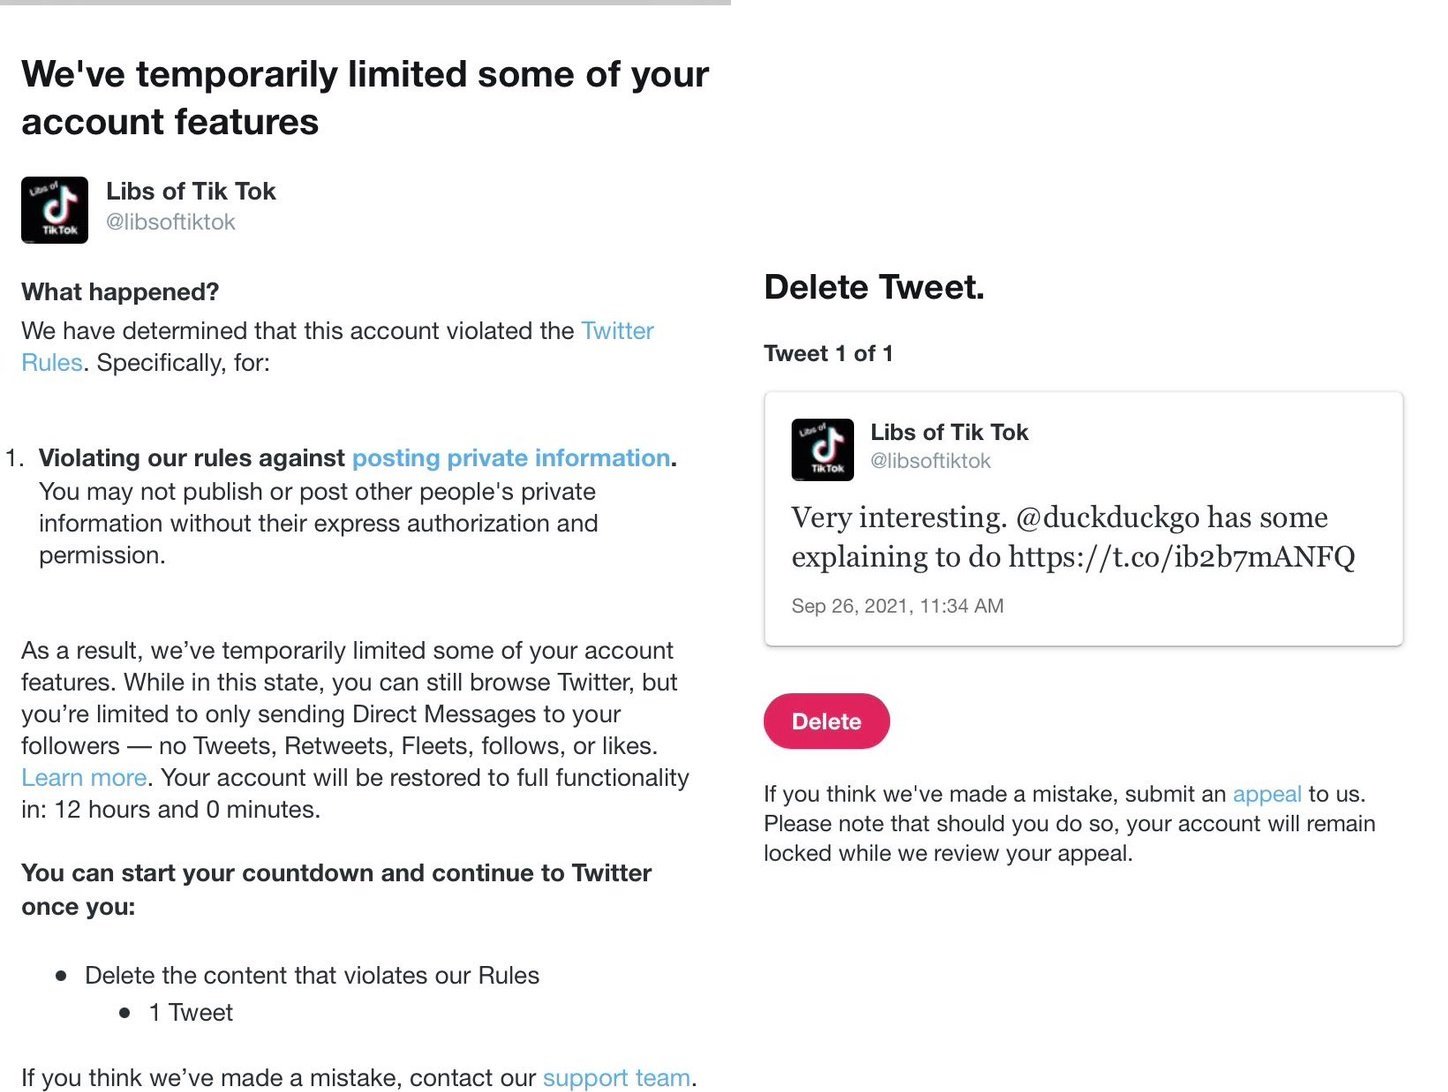Click the @libsoftiktok handle under the main heading
The width and height of the screenshot is (1448, 1092).
point(171,222)
